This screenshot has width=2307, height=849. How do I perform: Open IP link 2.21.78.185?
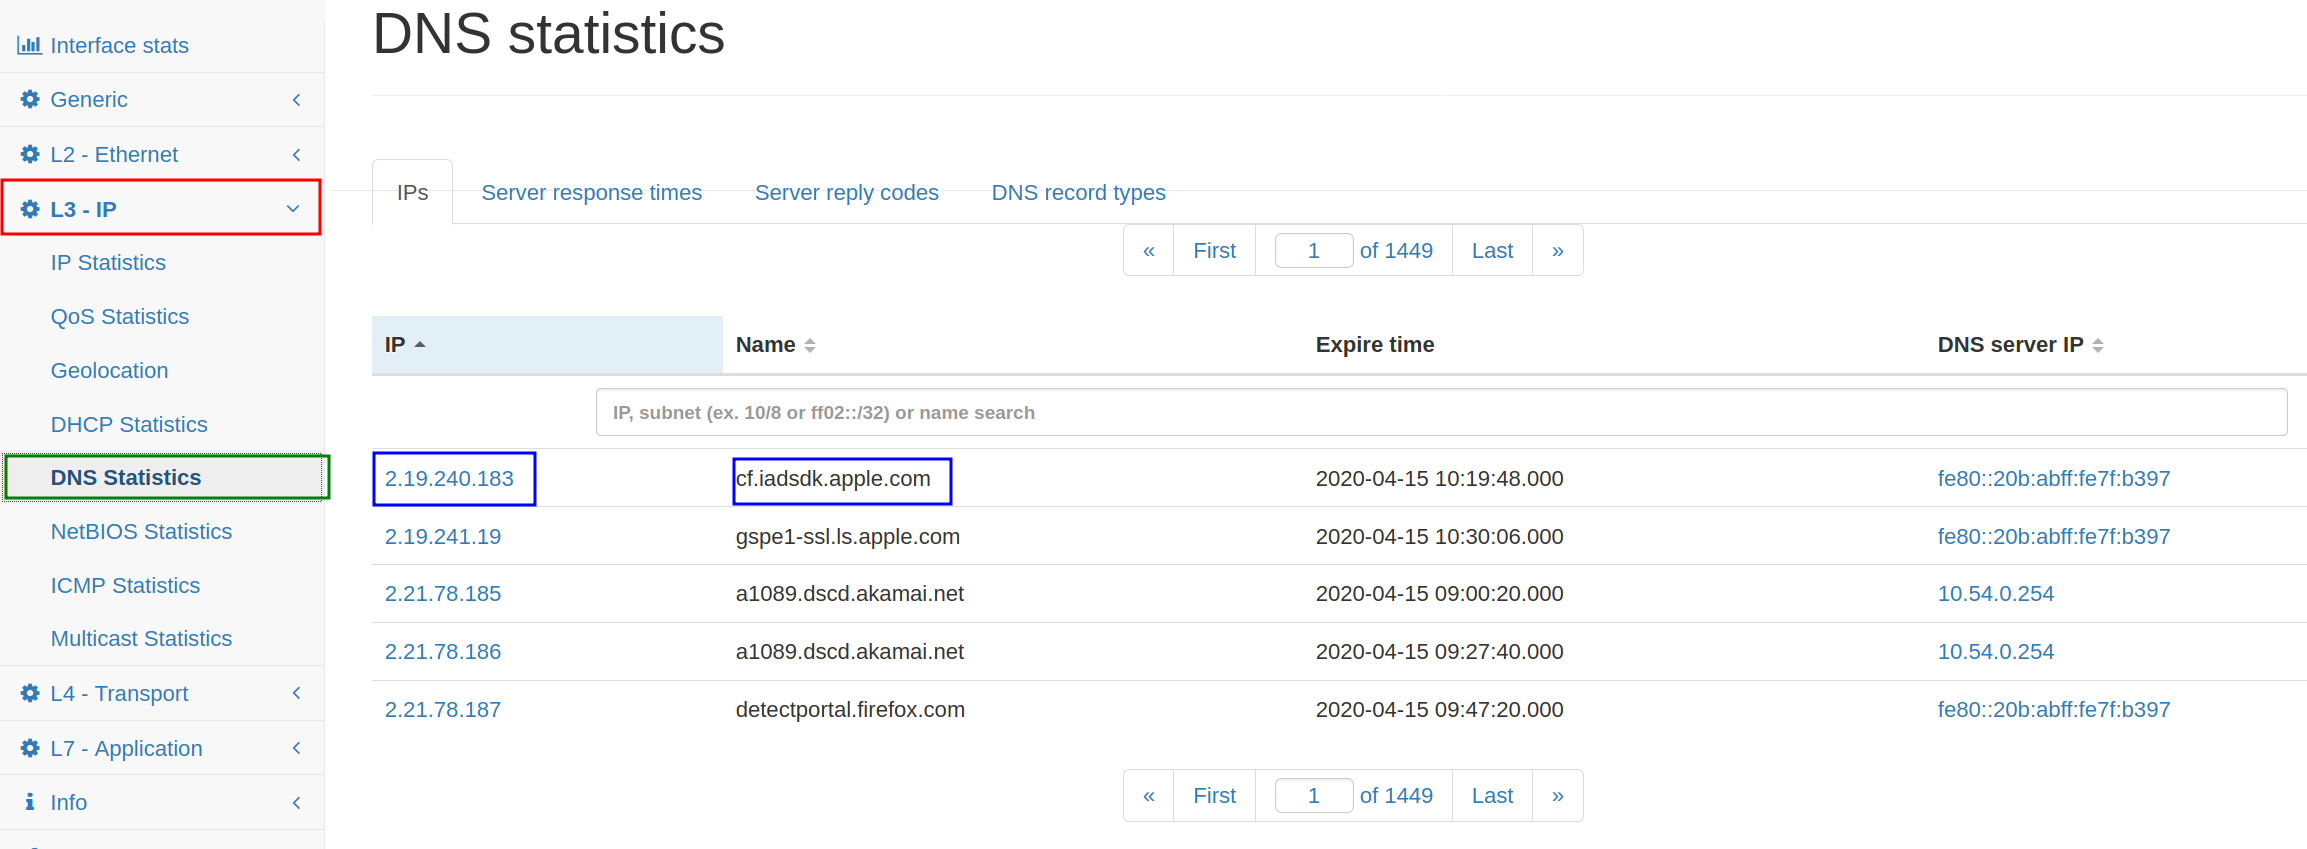pos(443,593)
